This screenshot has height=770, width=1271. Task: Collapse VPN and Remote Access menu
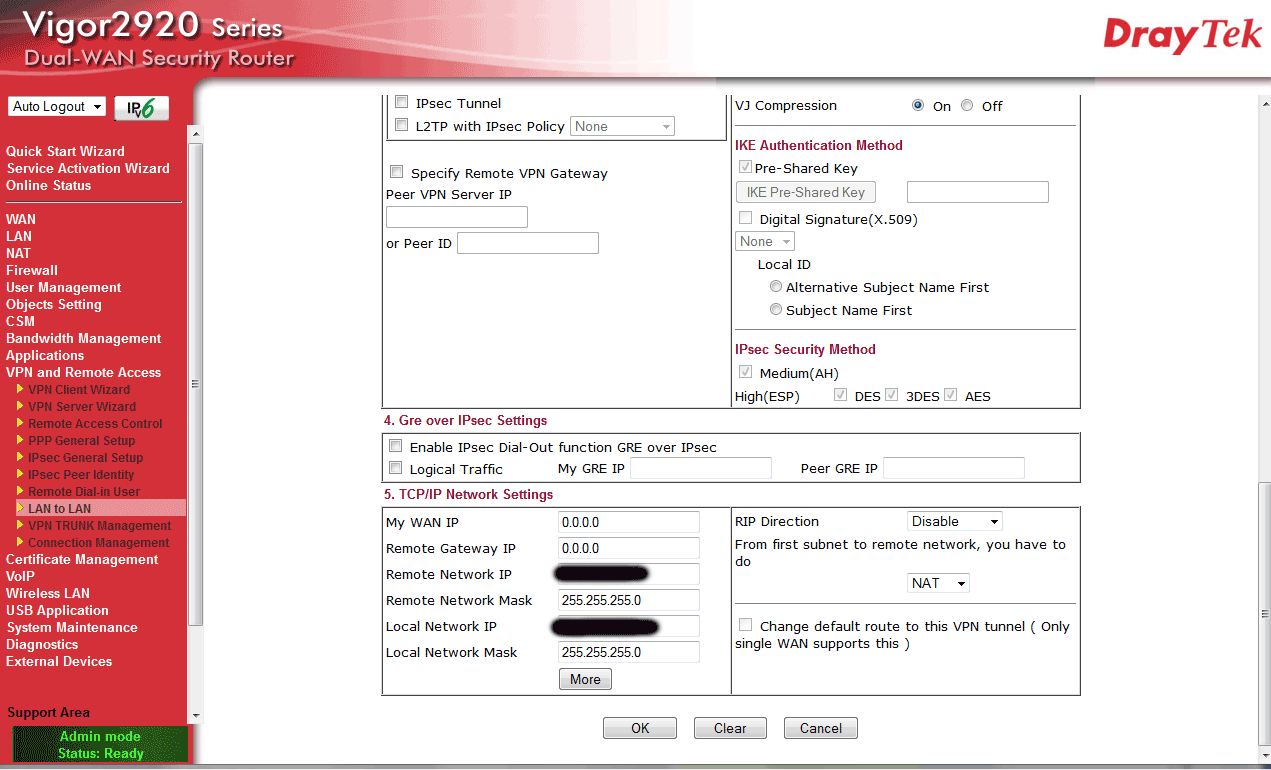click(83, 372)
